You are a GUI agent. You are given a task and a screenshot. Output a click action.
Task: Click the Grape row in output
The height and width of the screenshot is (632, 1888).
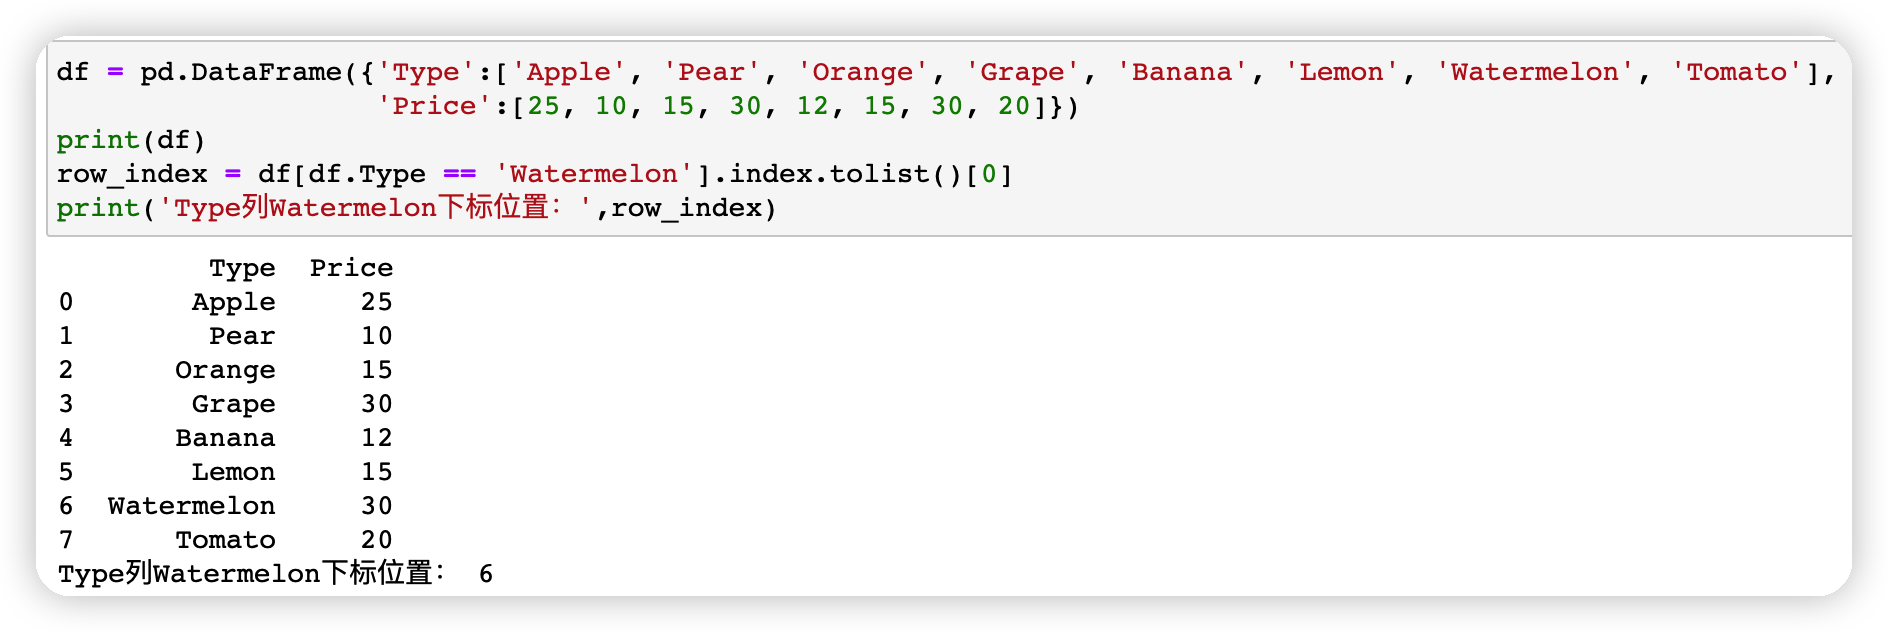click(x=225, y=404)
